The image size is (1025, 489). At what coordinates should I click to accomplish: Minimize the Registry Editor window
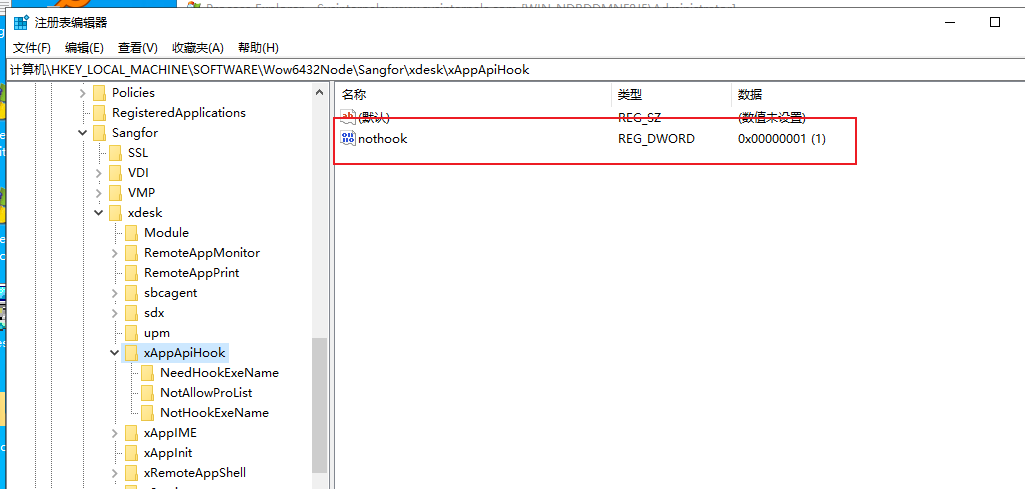click(950, 22)
